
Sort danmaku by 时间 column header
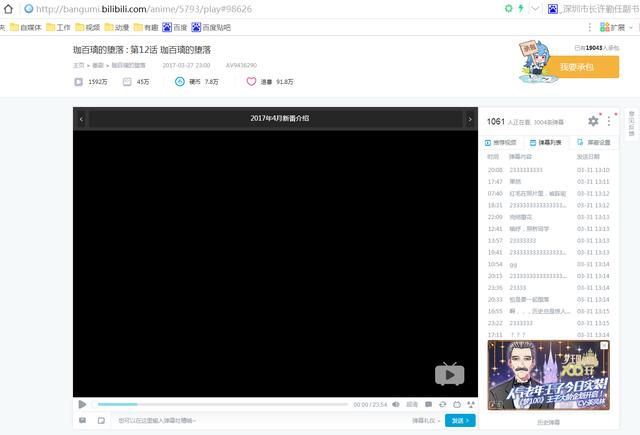point(493,157)
